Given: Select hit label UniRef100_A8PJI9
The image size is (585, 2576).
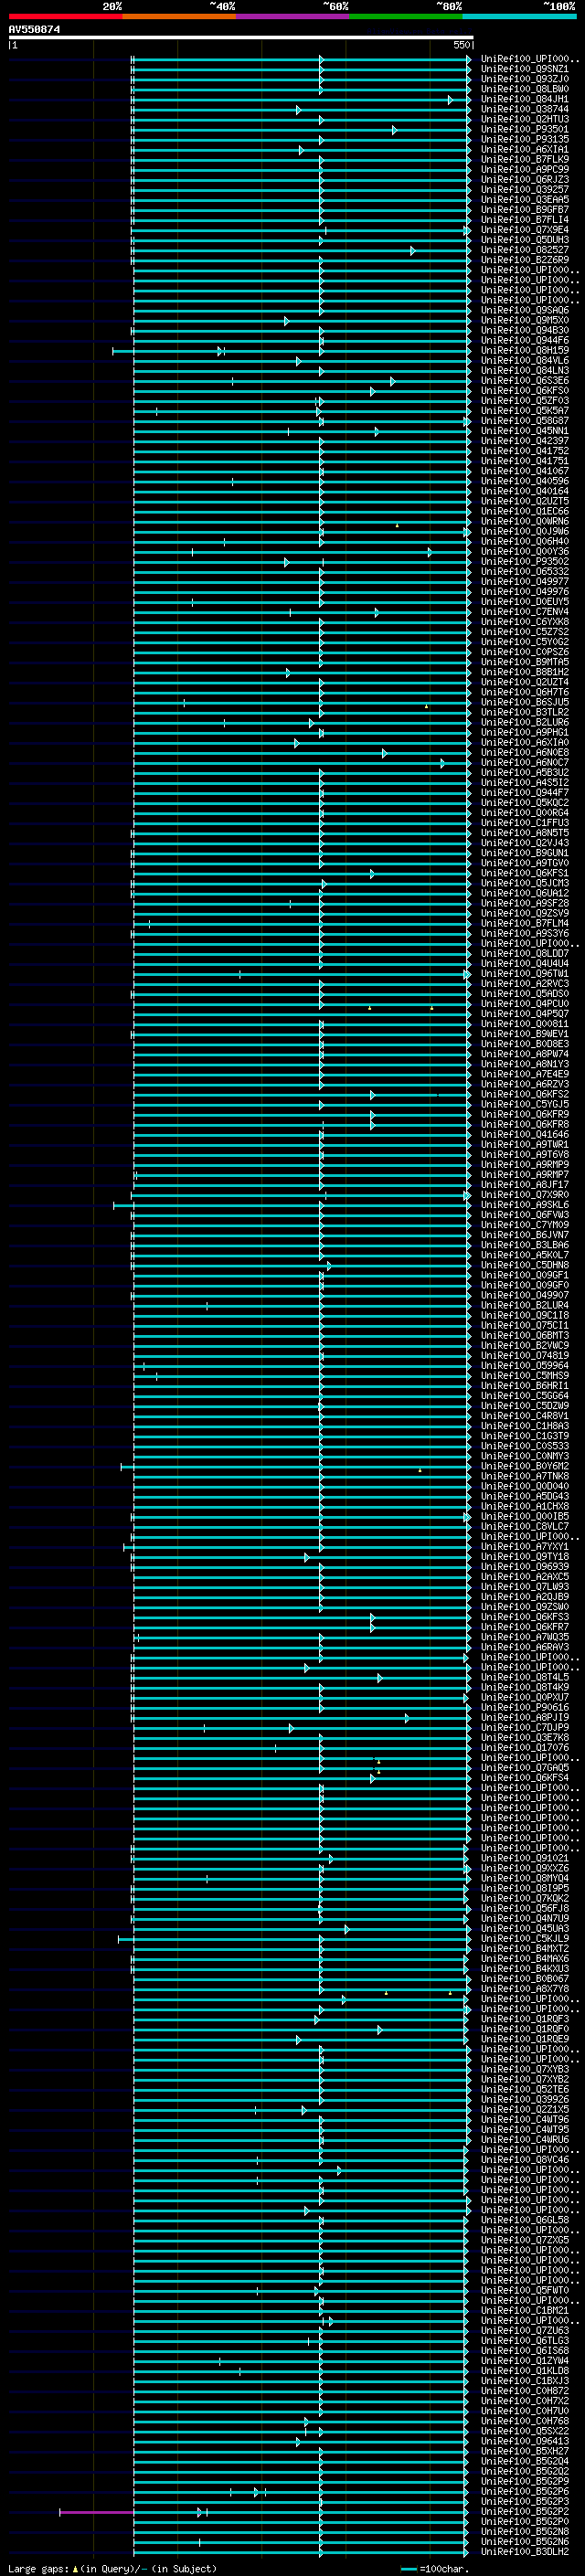Looking at the screenshot, I should (x=524, y=1717).
